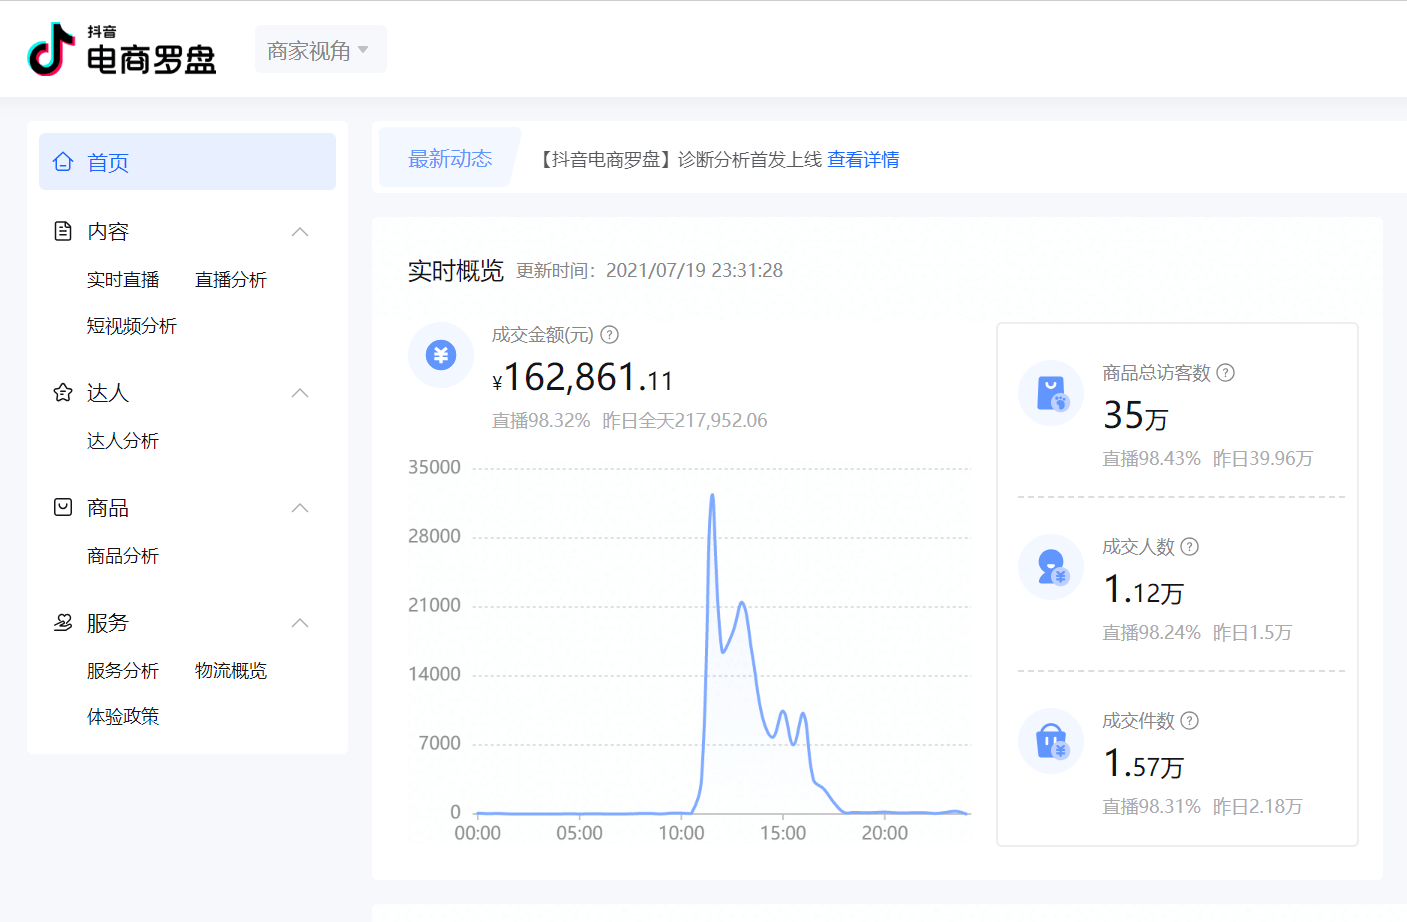Open the 商家视角 dropdown
This screenshot has width=1407, height=922.
pyautogui.click(x=320, y=50)
